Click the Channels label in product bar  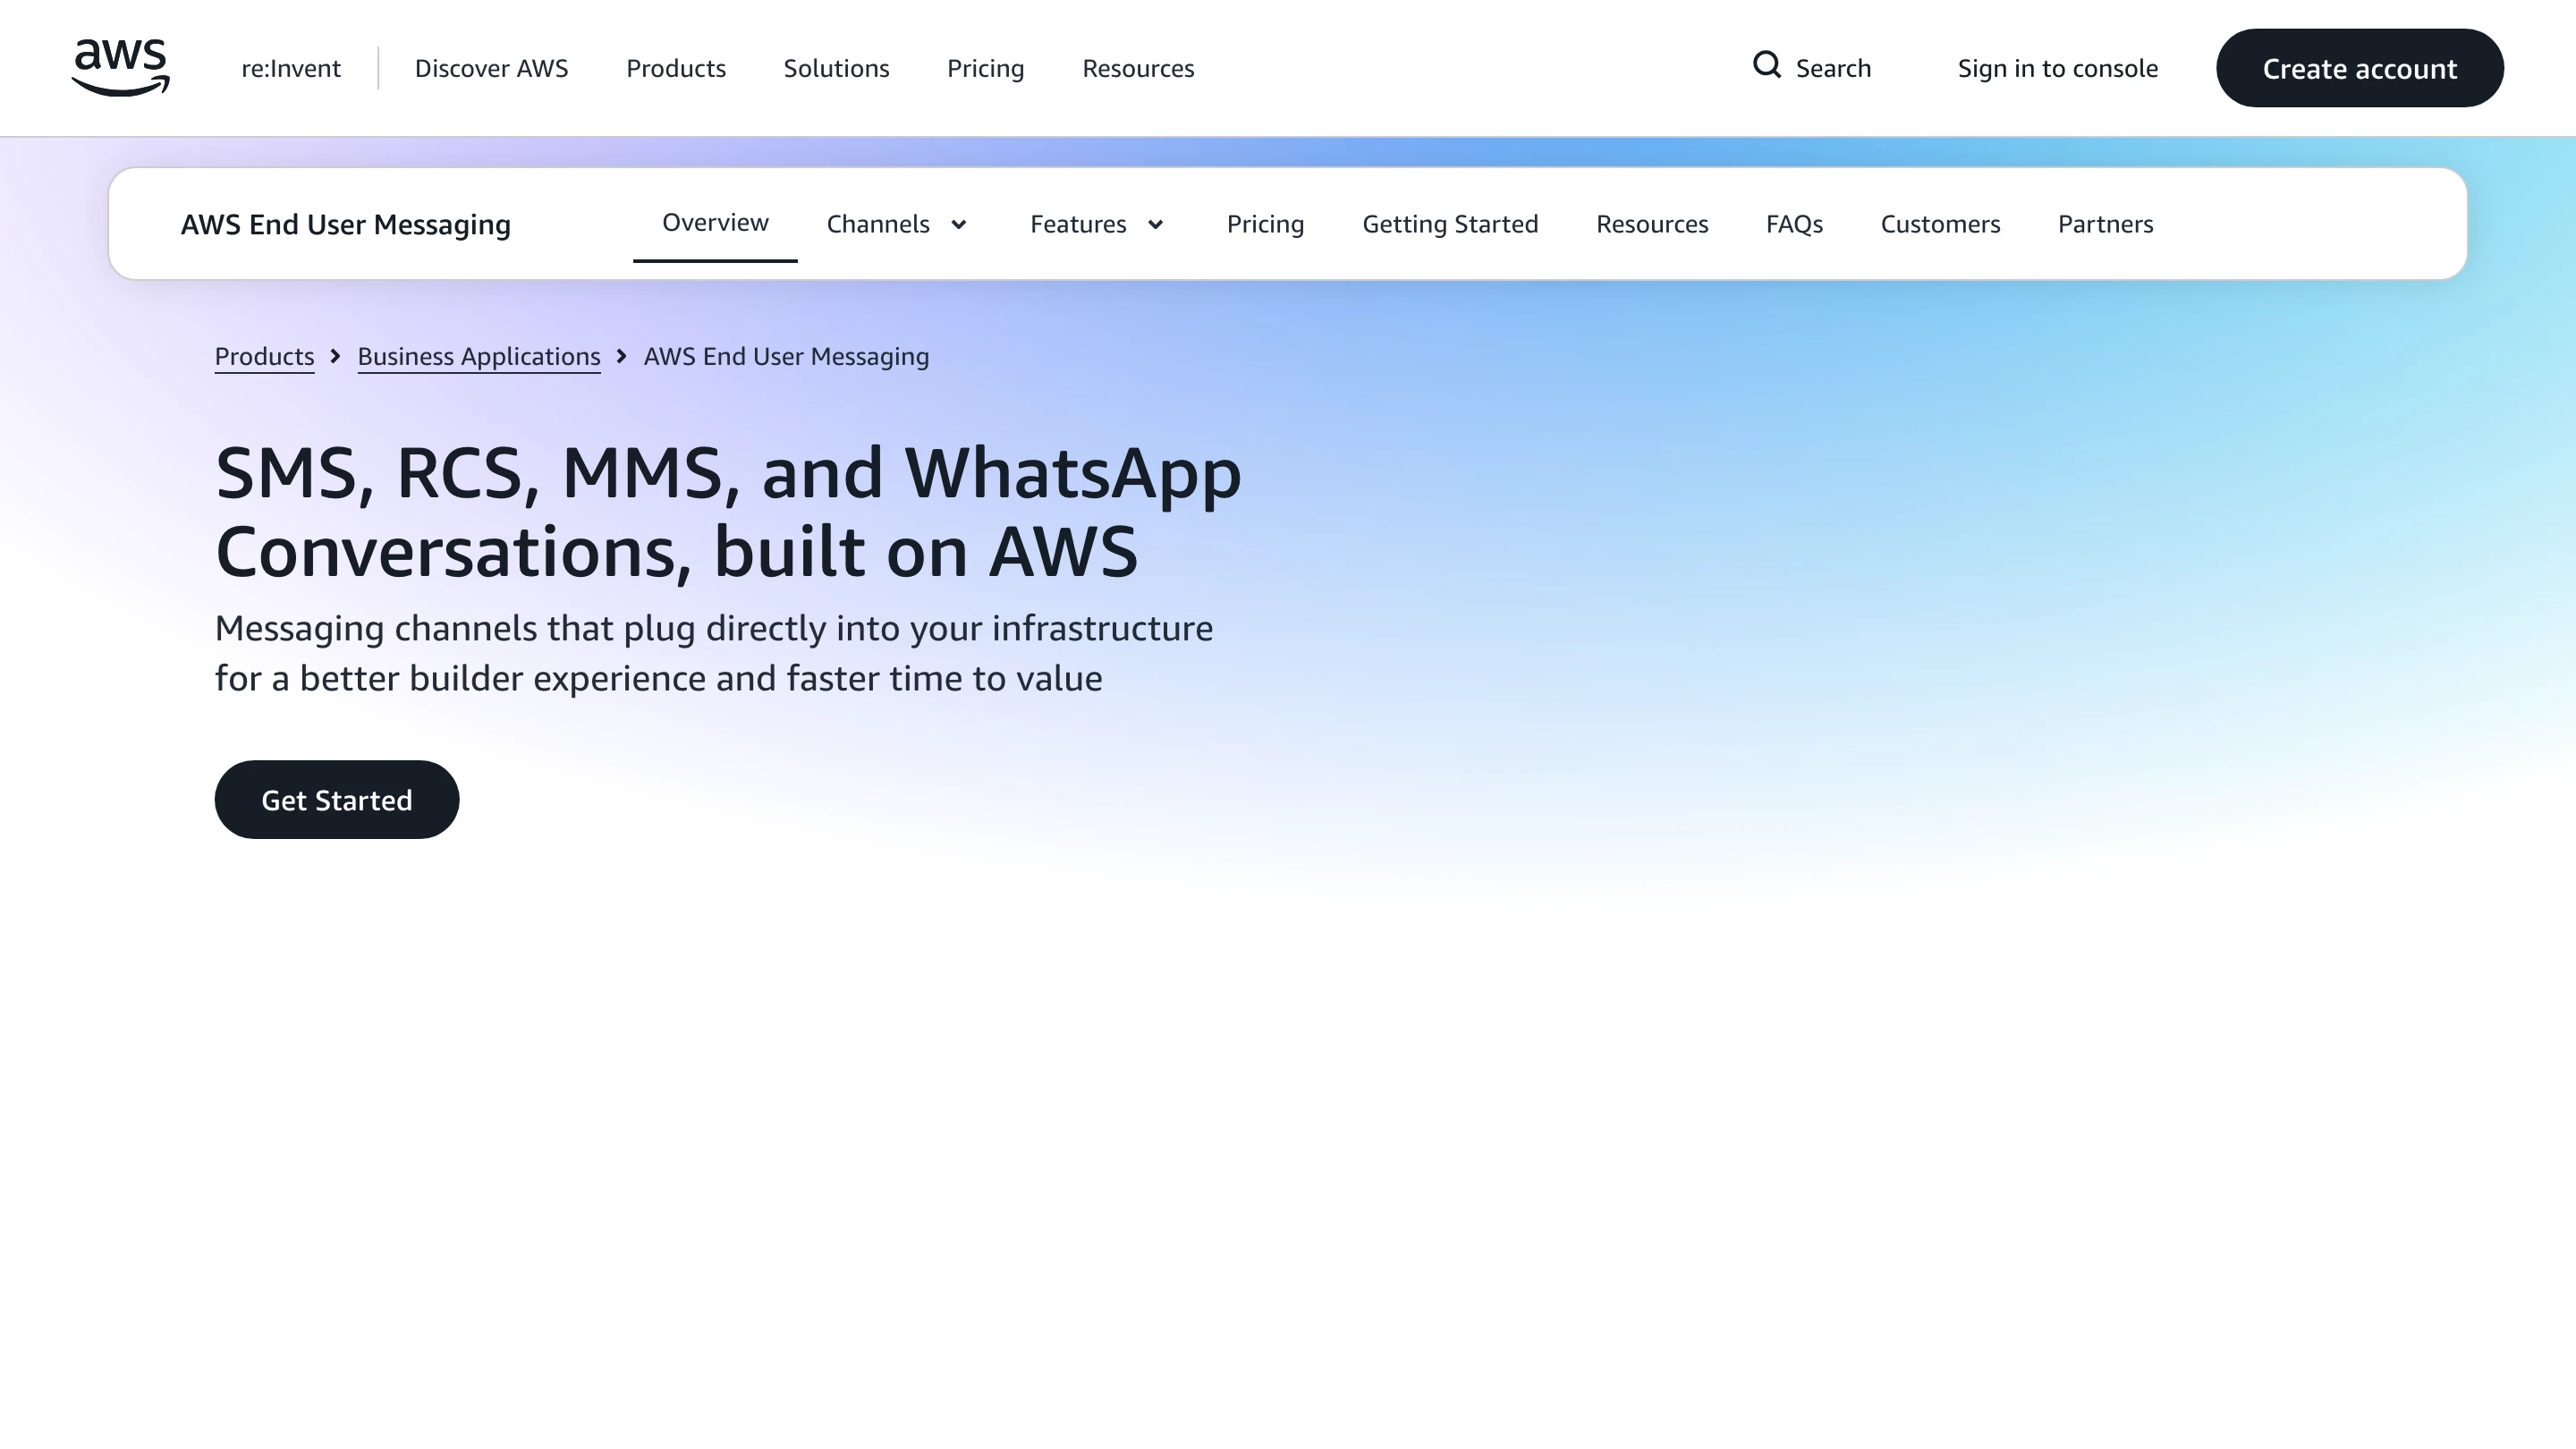coord(878,224)
